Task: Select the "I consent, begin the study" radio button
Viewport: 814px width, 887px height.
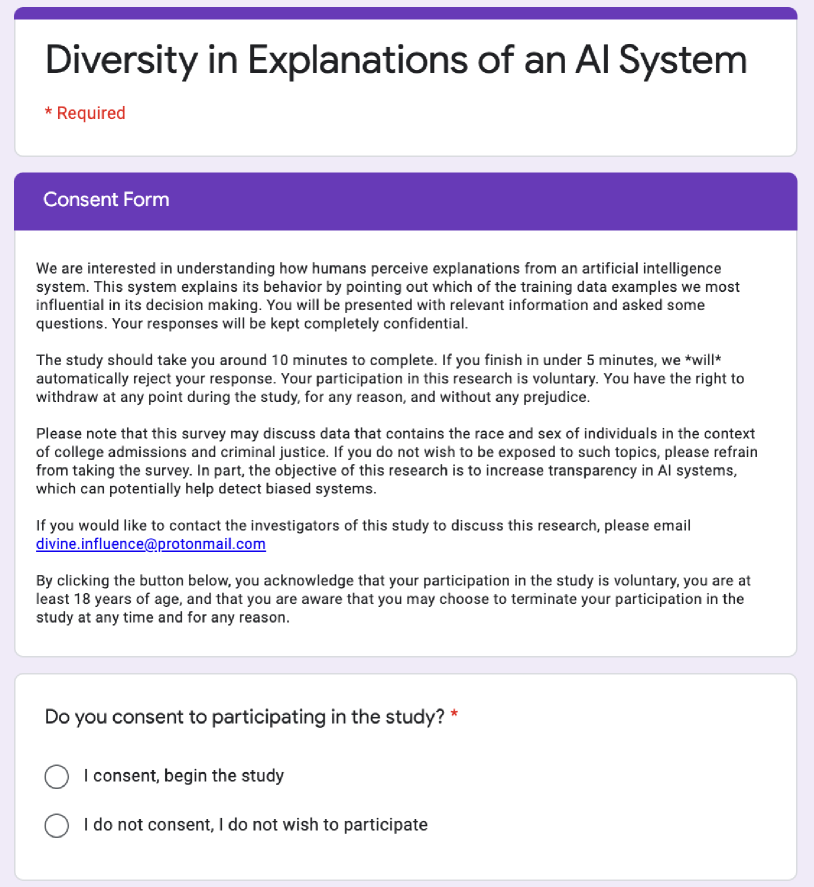Action: tap(57, 776)
